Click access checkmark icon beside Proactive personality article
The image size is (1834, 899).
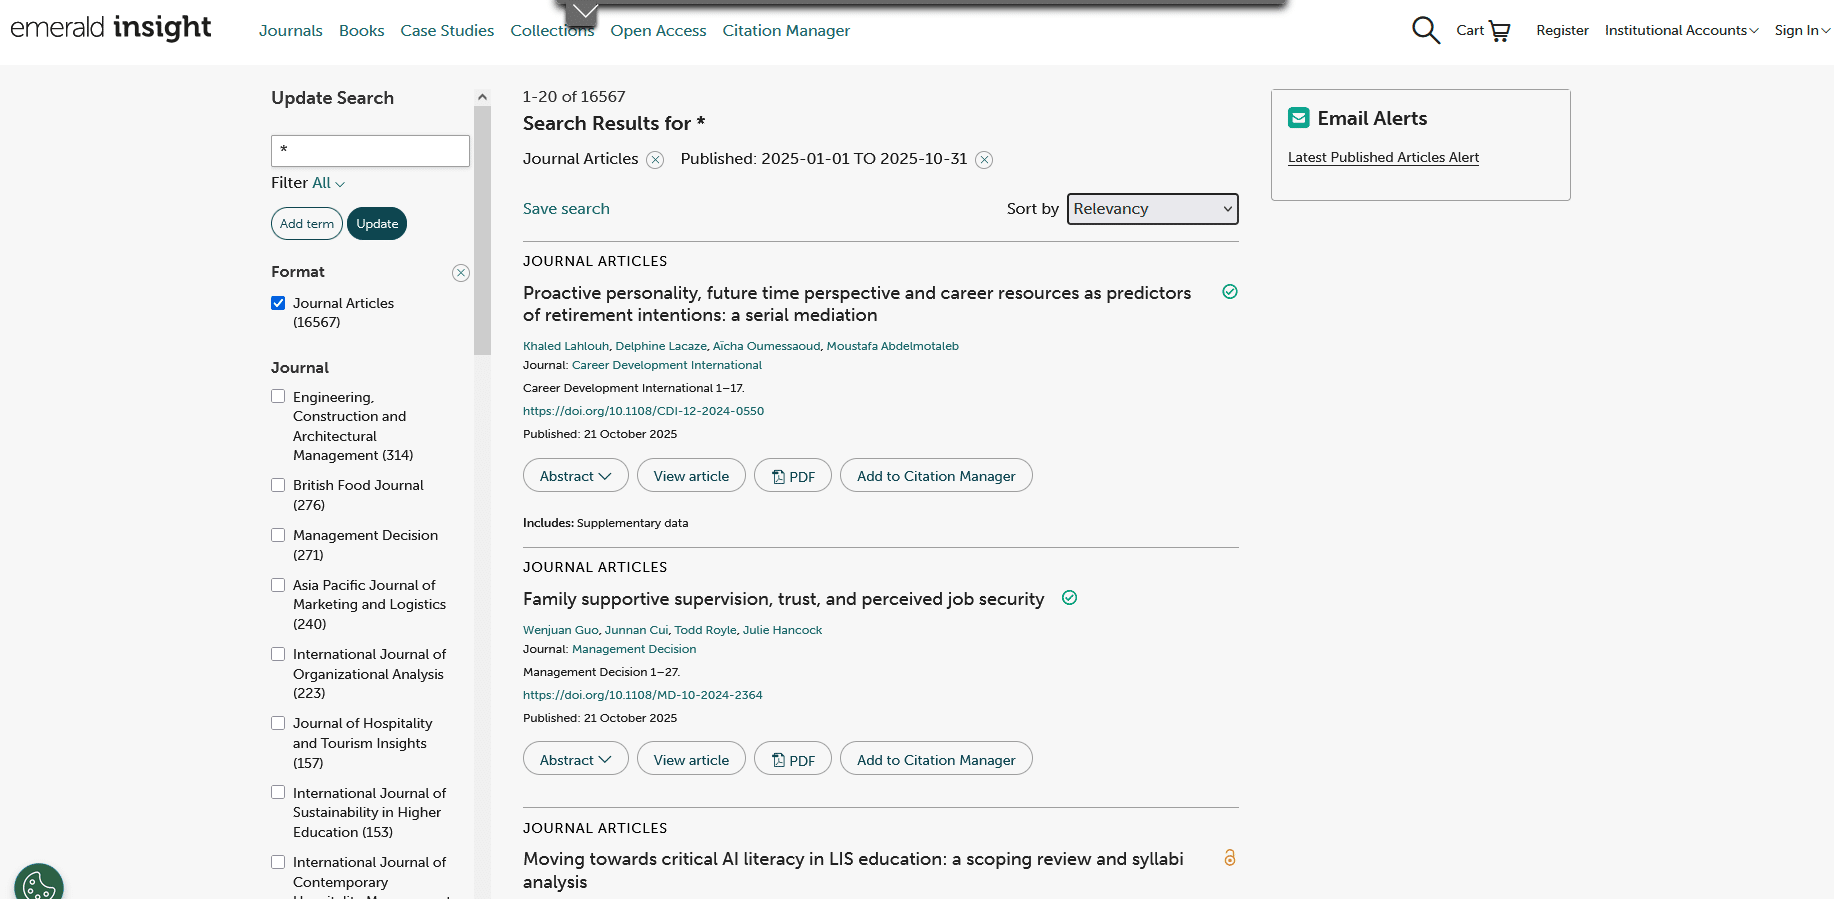[x=1230, y=292]
